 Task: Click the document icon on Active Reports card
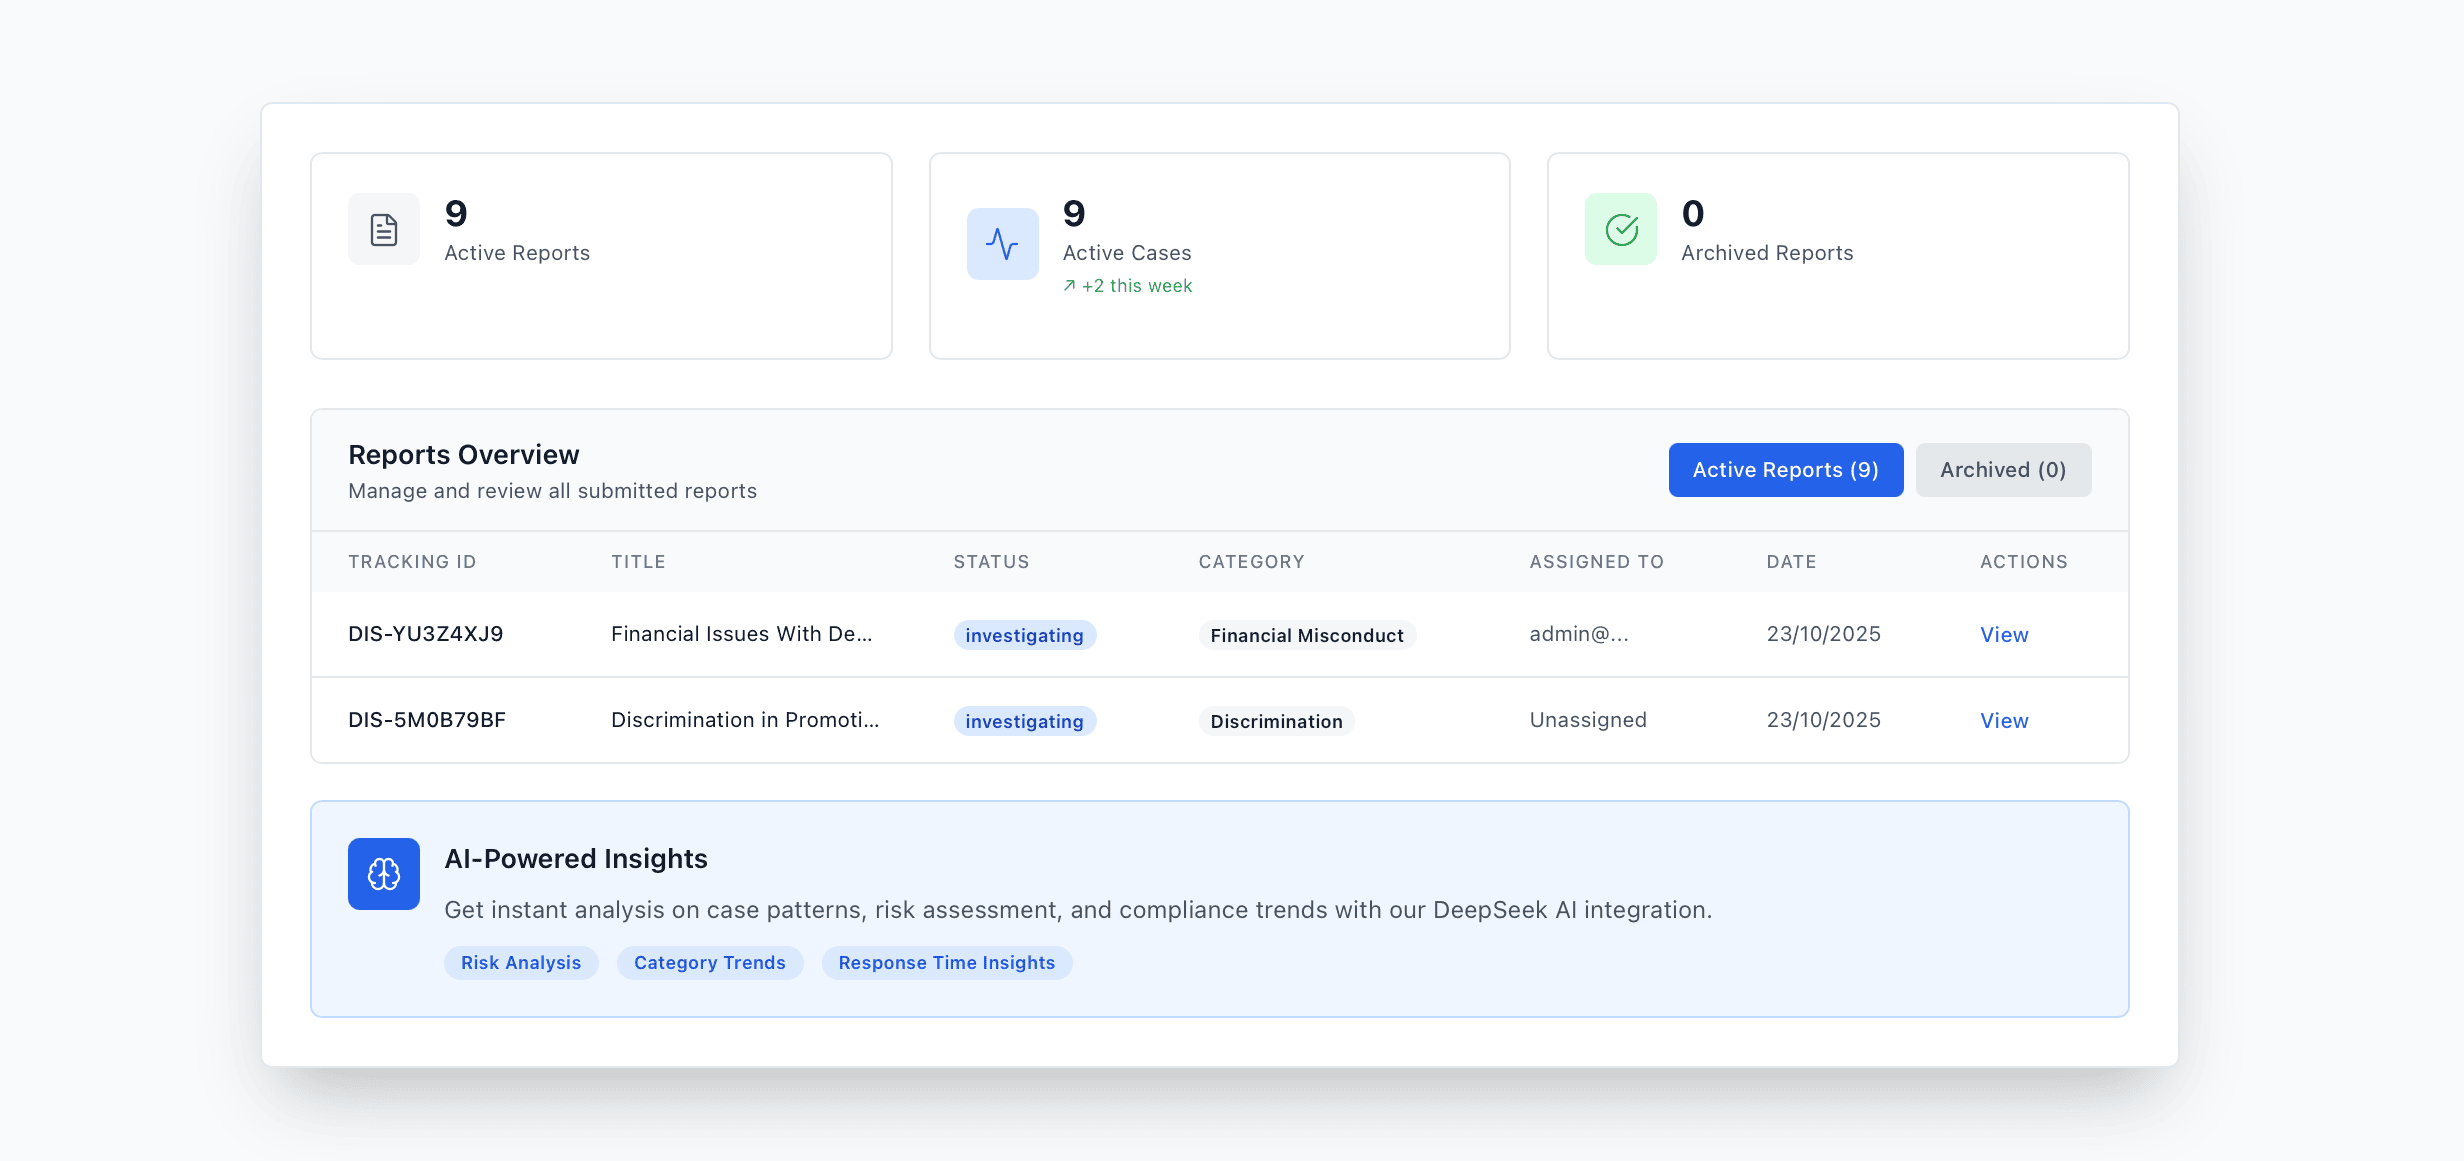pos(383,229)
